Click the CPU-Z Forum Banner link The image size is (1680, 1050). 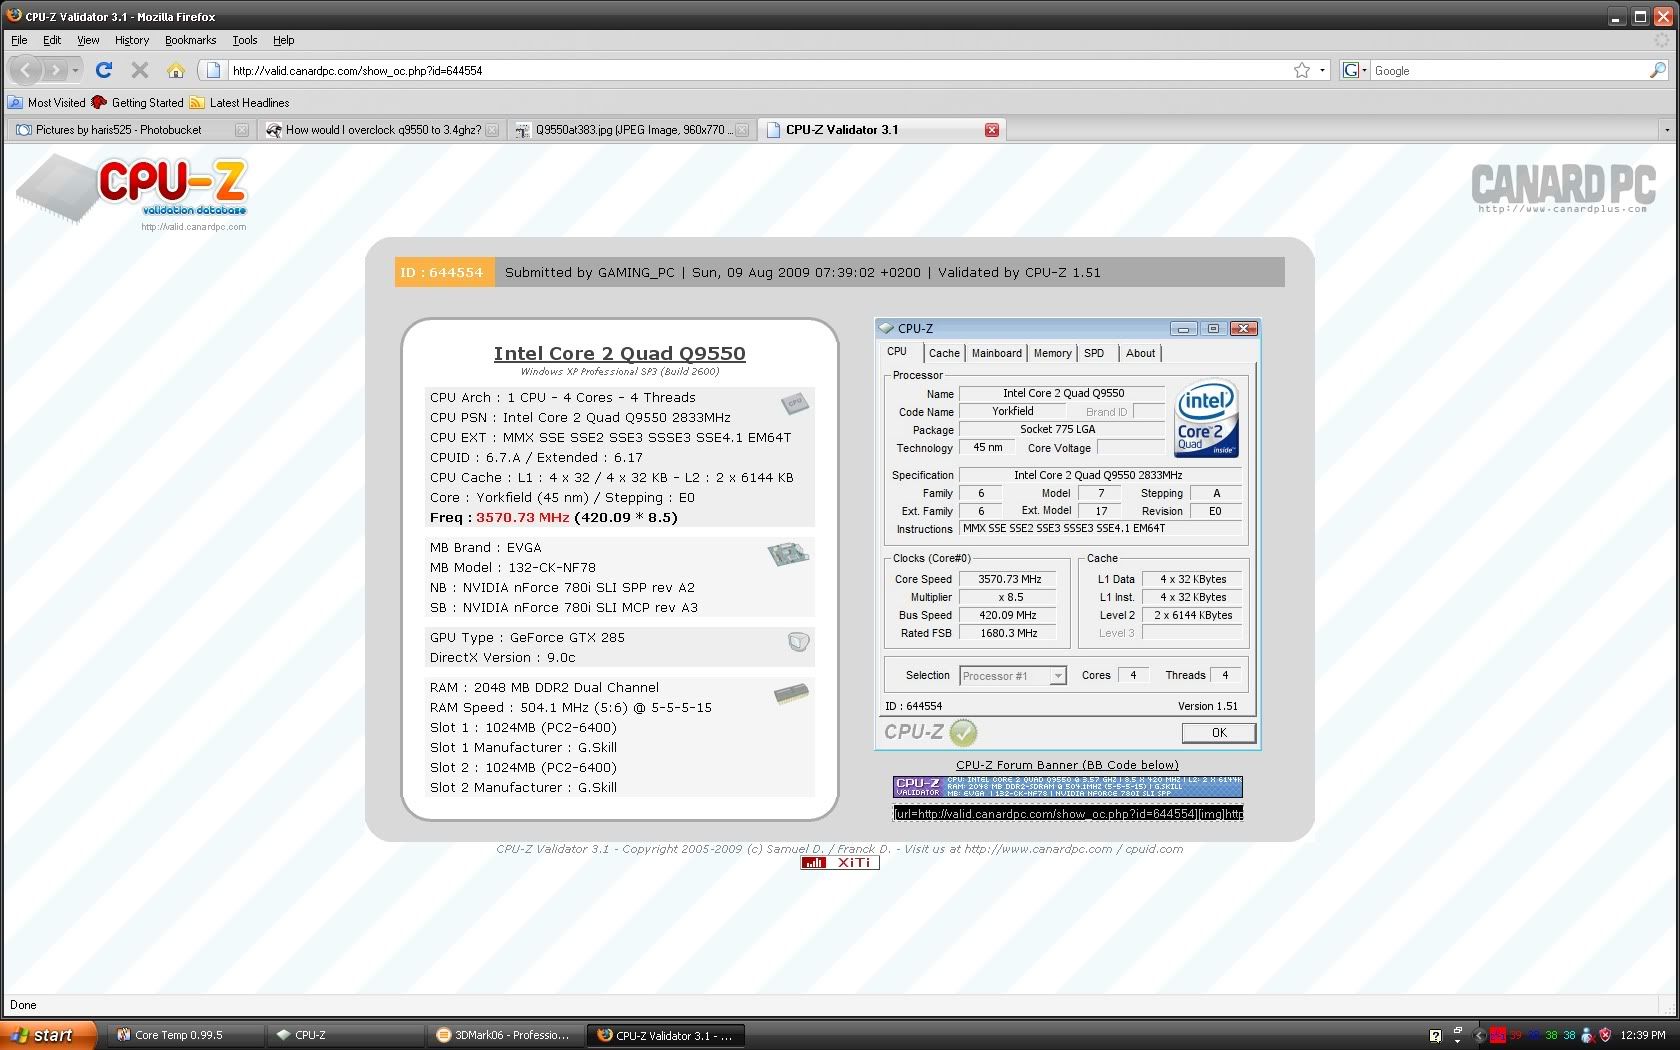[1067, 765]
